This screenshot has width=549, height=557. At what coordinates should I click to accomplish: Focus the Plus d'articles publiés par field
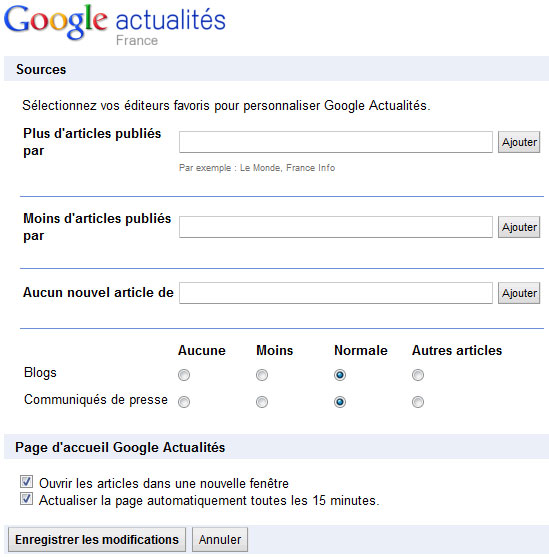tap(336, 142)
